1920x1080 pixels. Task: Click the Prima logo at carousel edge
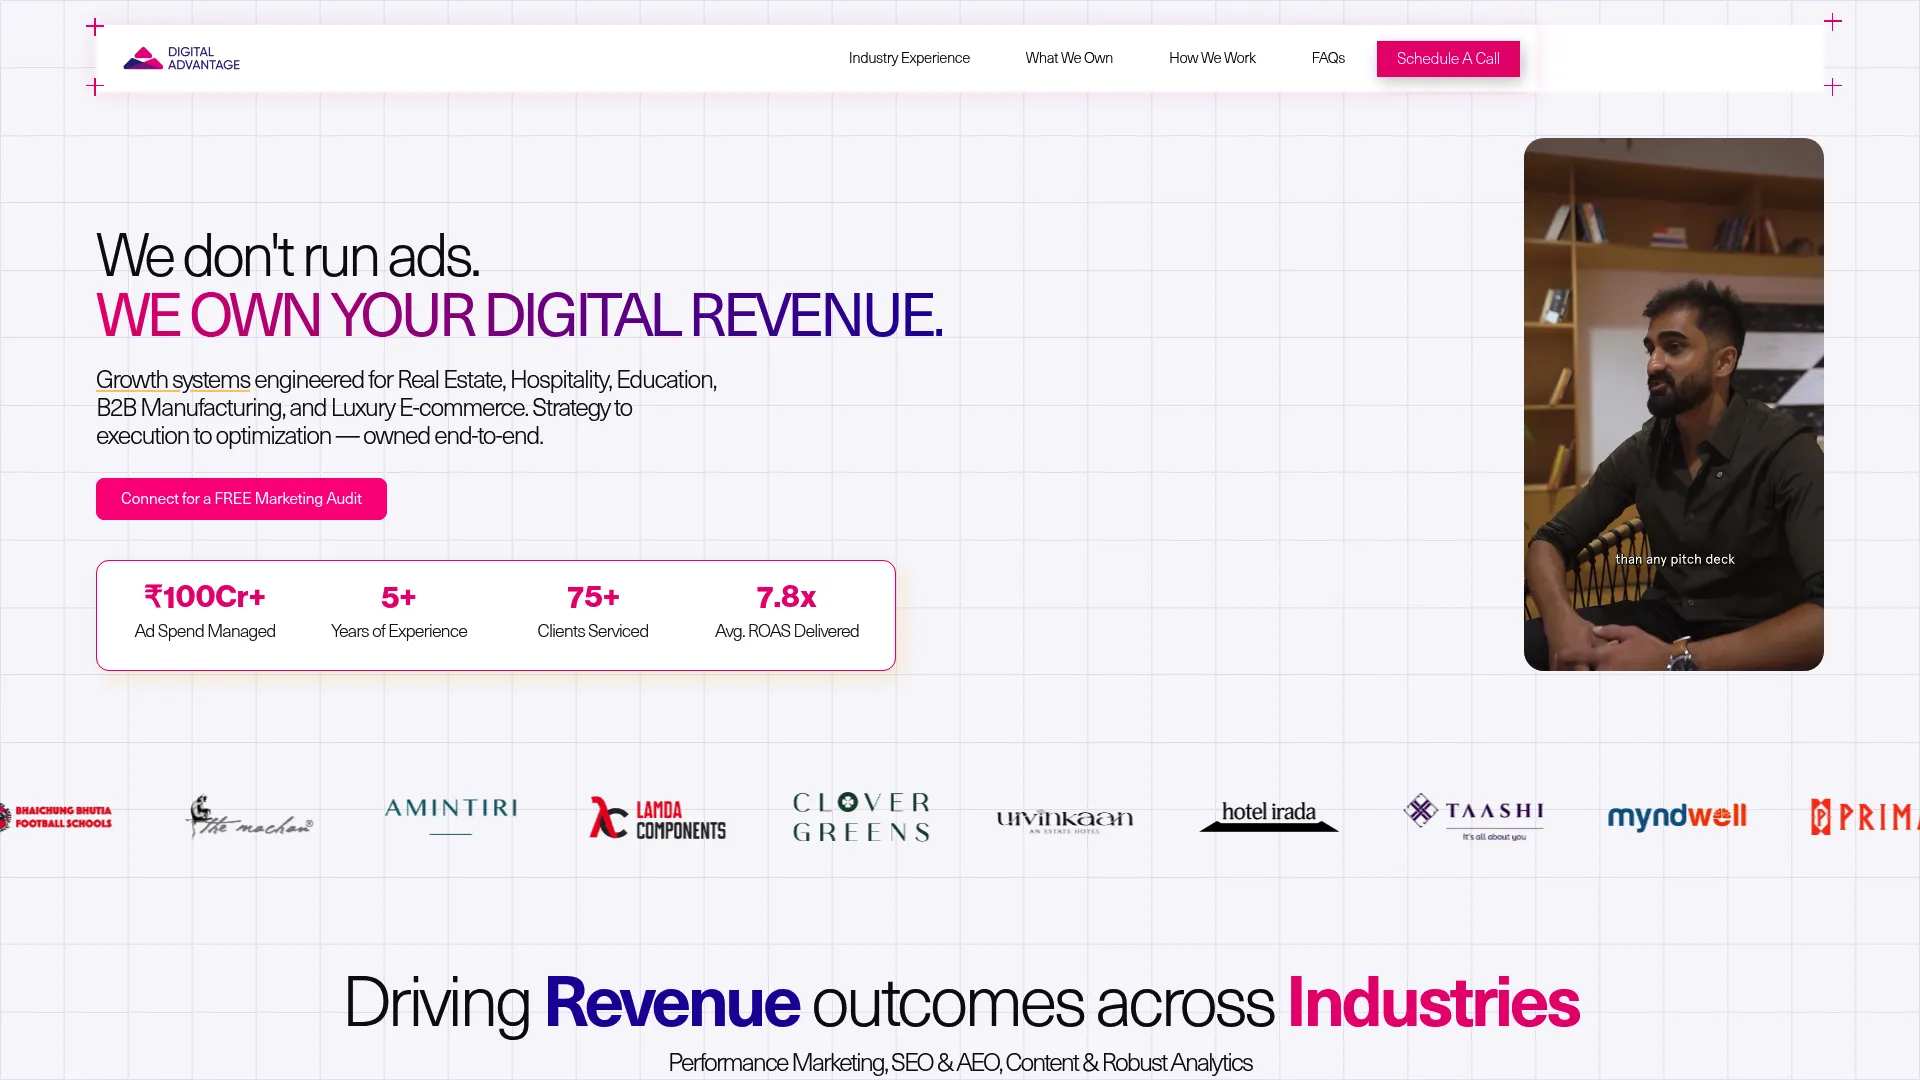1864,817
